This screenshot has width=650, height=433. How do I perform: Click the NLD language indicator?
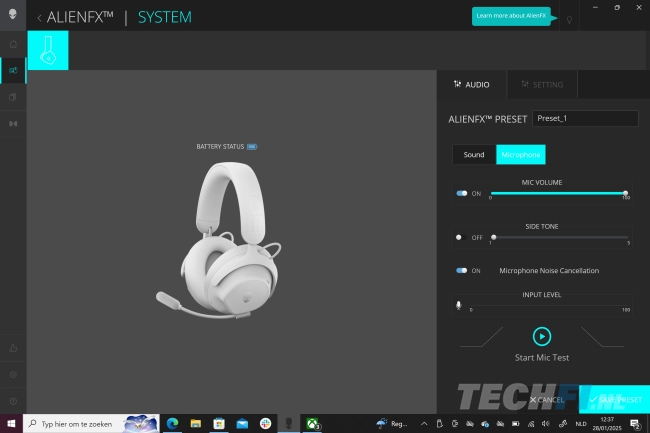click(581, 424)
